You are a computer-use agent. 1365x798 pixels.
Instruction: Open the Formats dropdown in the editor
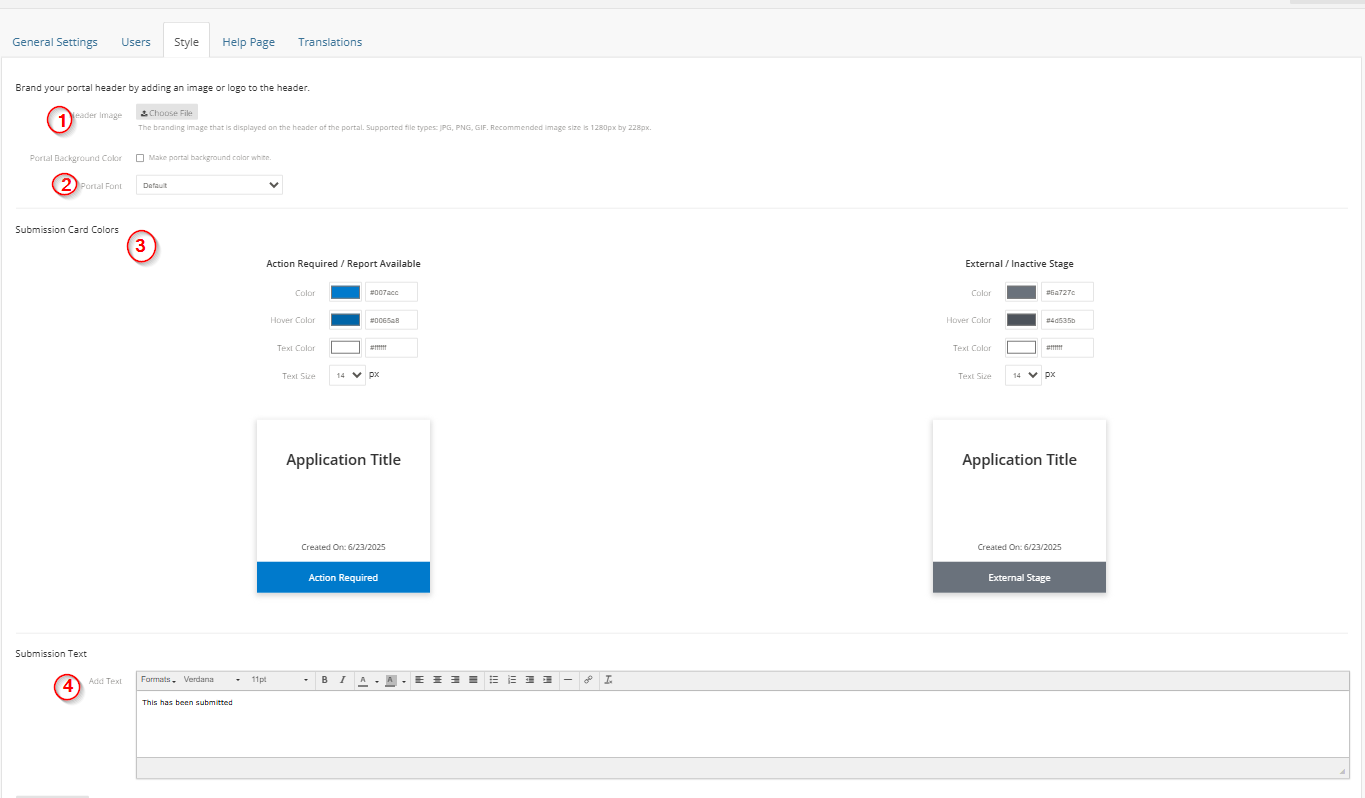tap(157, 680)
